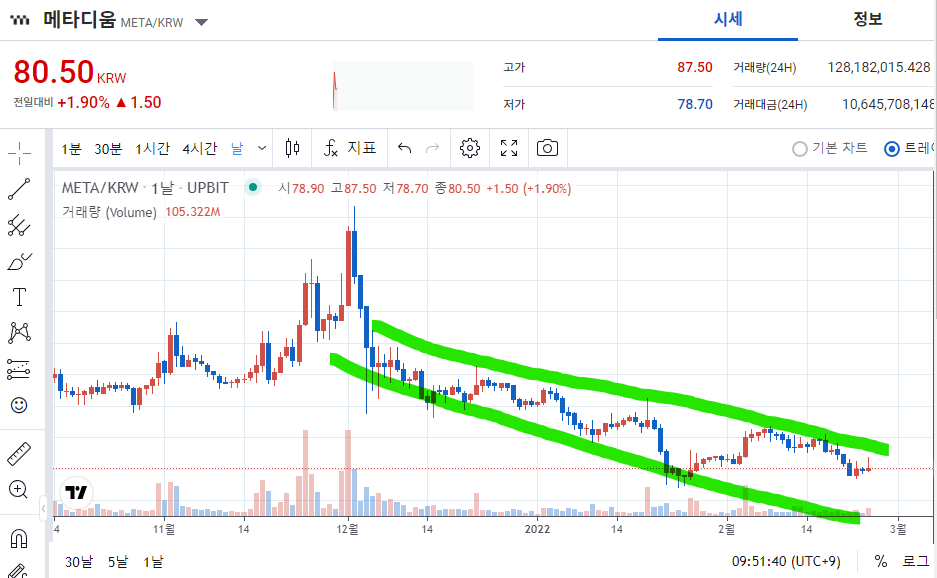Image resolution: width=937 pixels, height=578 pixels.
Task: Set interval to 1시간
Action: (x=152, y=148)
